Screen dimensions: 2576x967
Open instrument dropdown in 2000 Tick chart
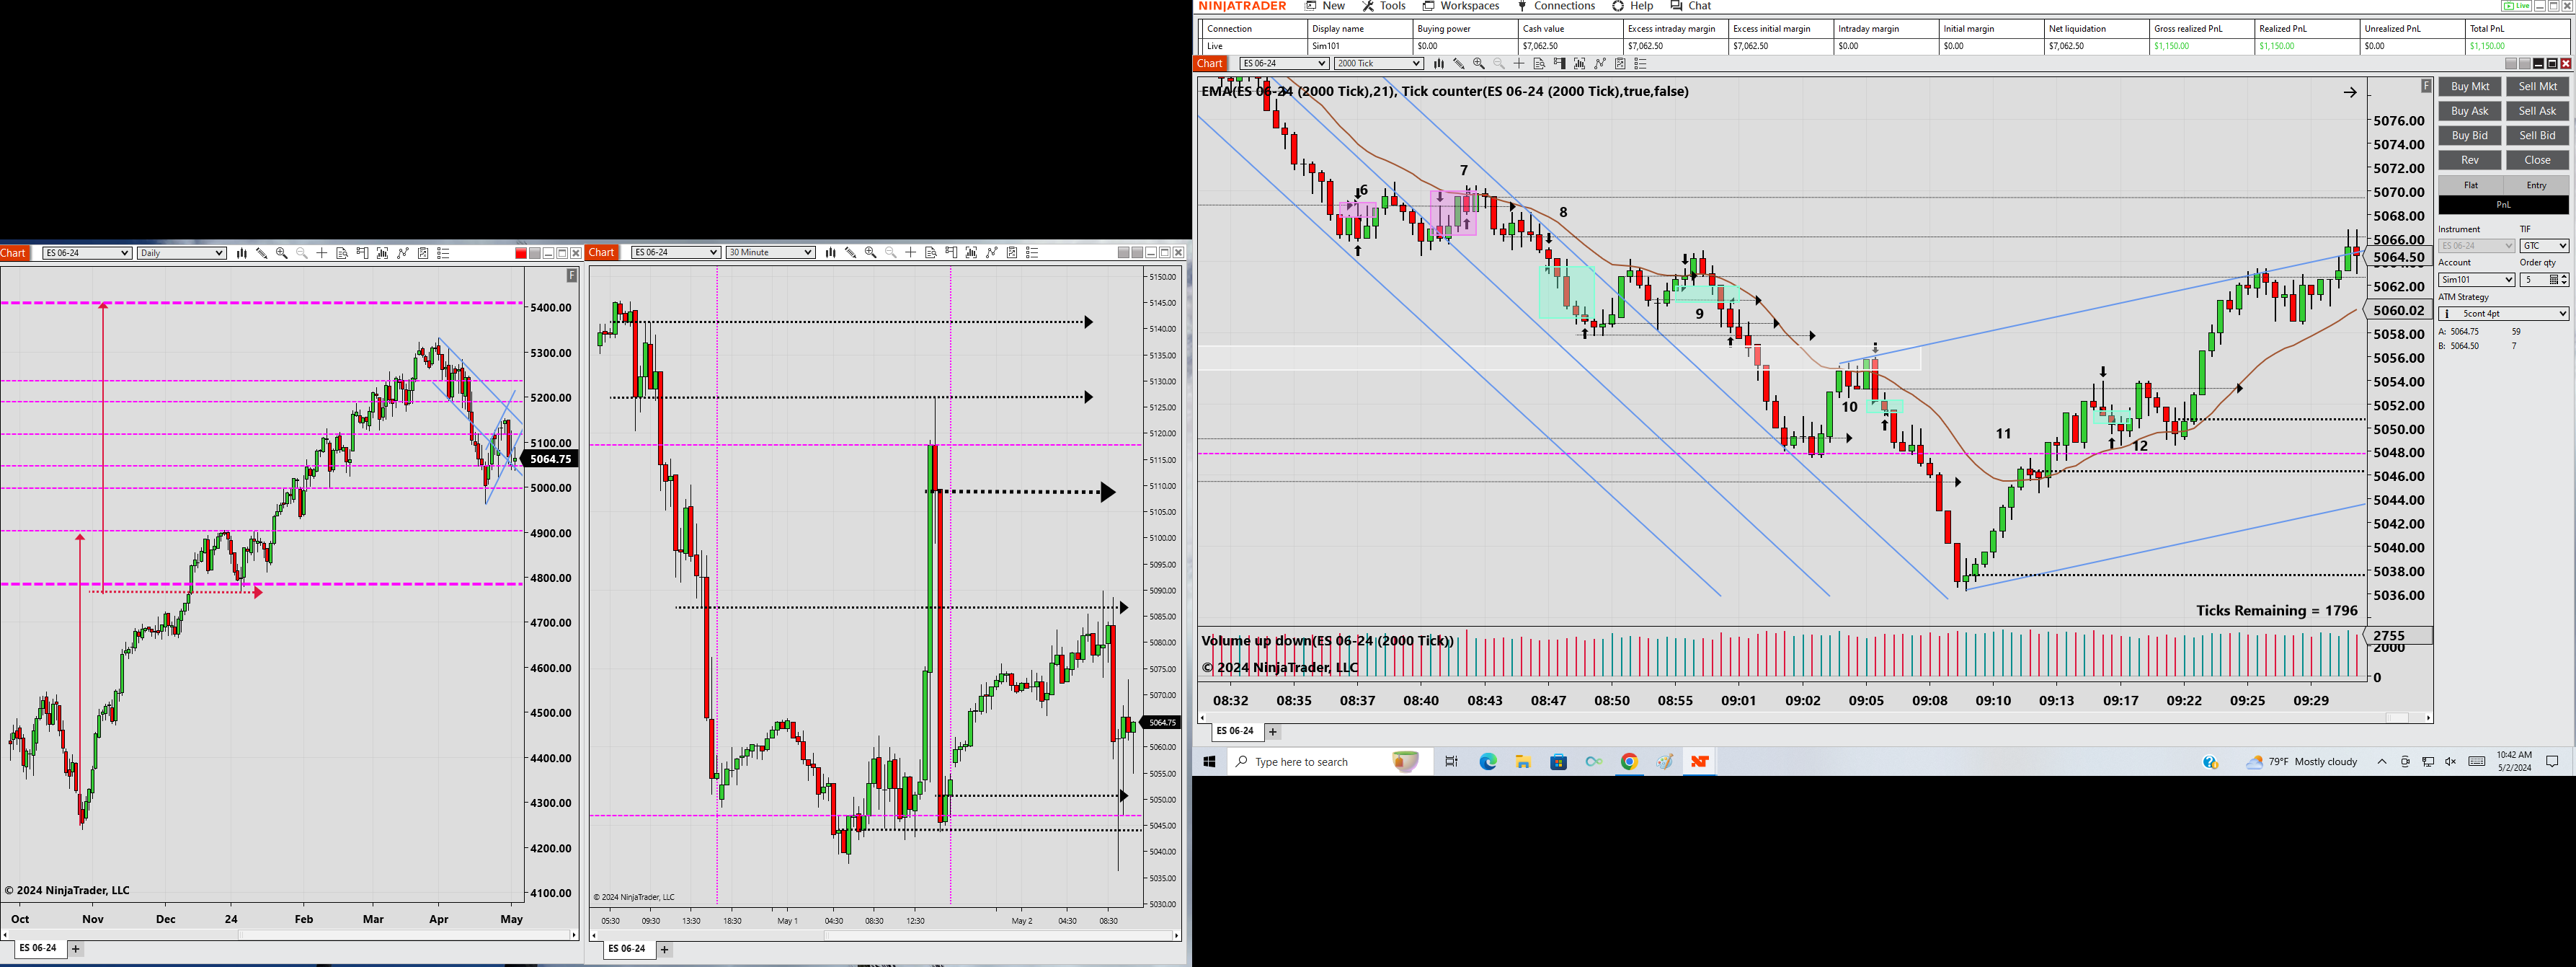[x=1284, y=64]
